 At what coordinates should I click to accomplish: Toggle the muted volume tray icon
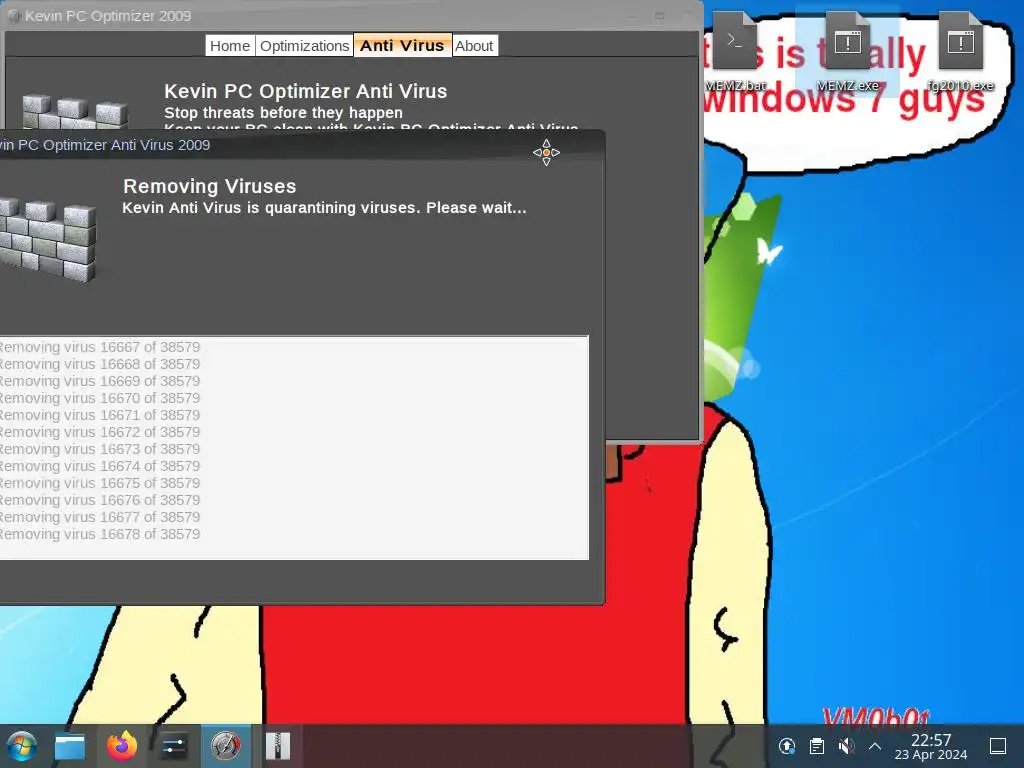(x=846, y=746)
